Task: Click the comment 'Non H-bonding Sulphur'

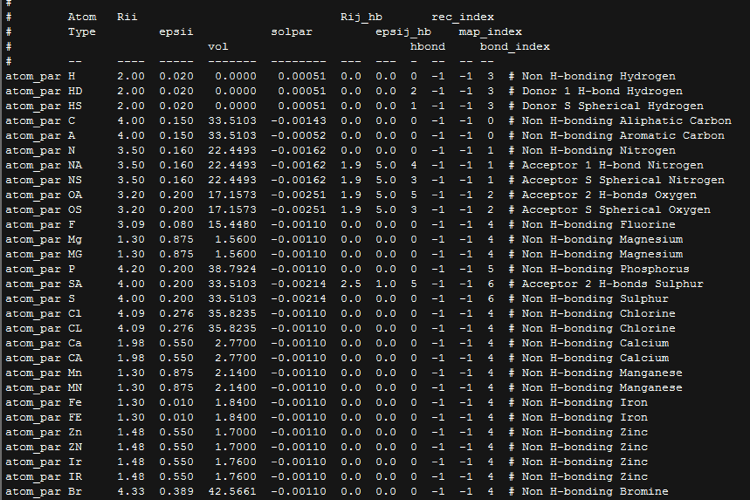Action: tap(595, 299)
